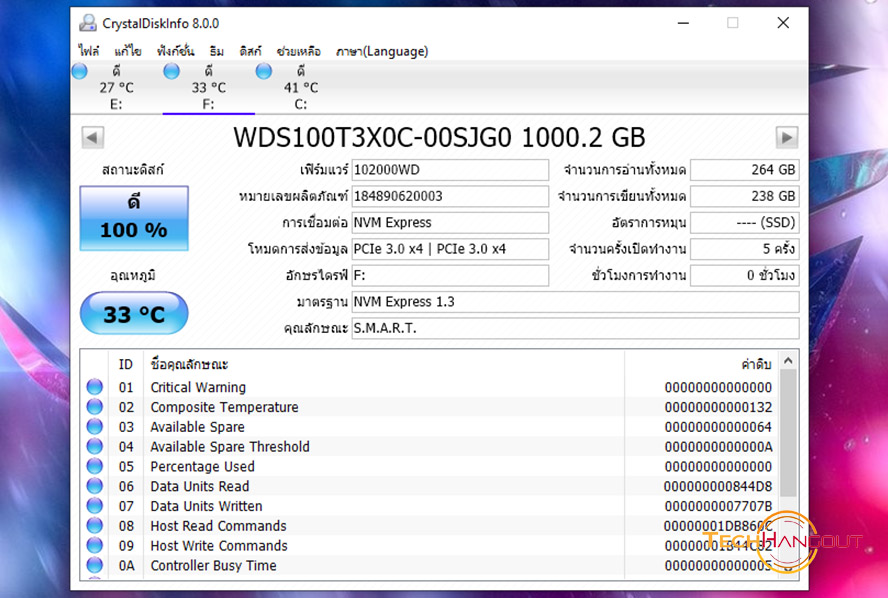Click raw value 0000000000000A

pos(718,447)
